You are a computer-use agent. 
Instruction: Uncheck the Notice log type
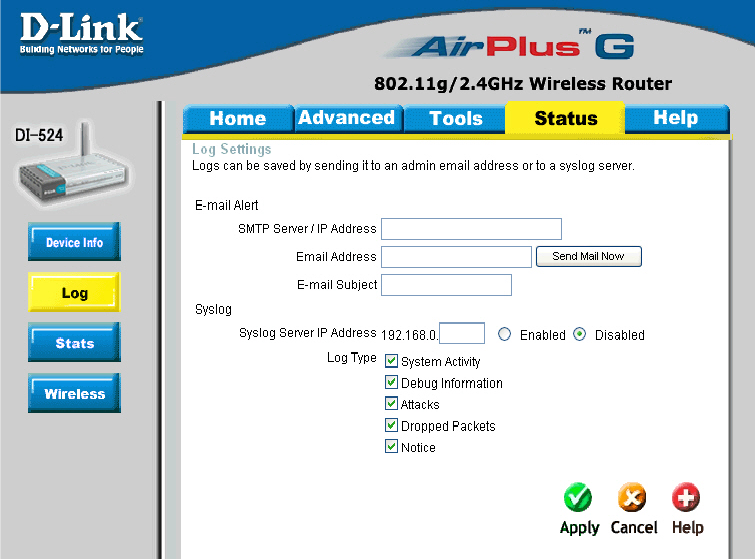391,446
